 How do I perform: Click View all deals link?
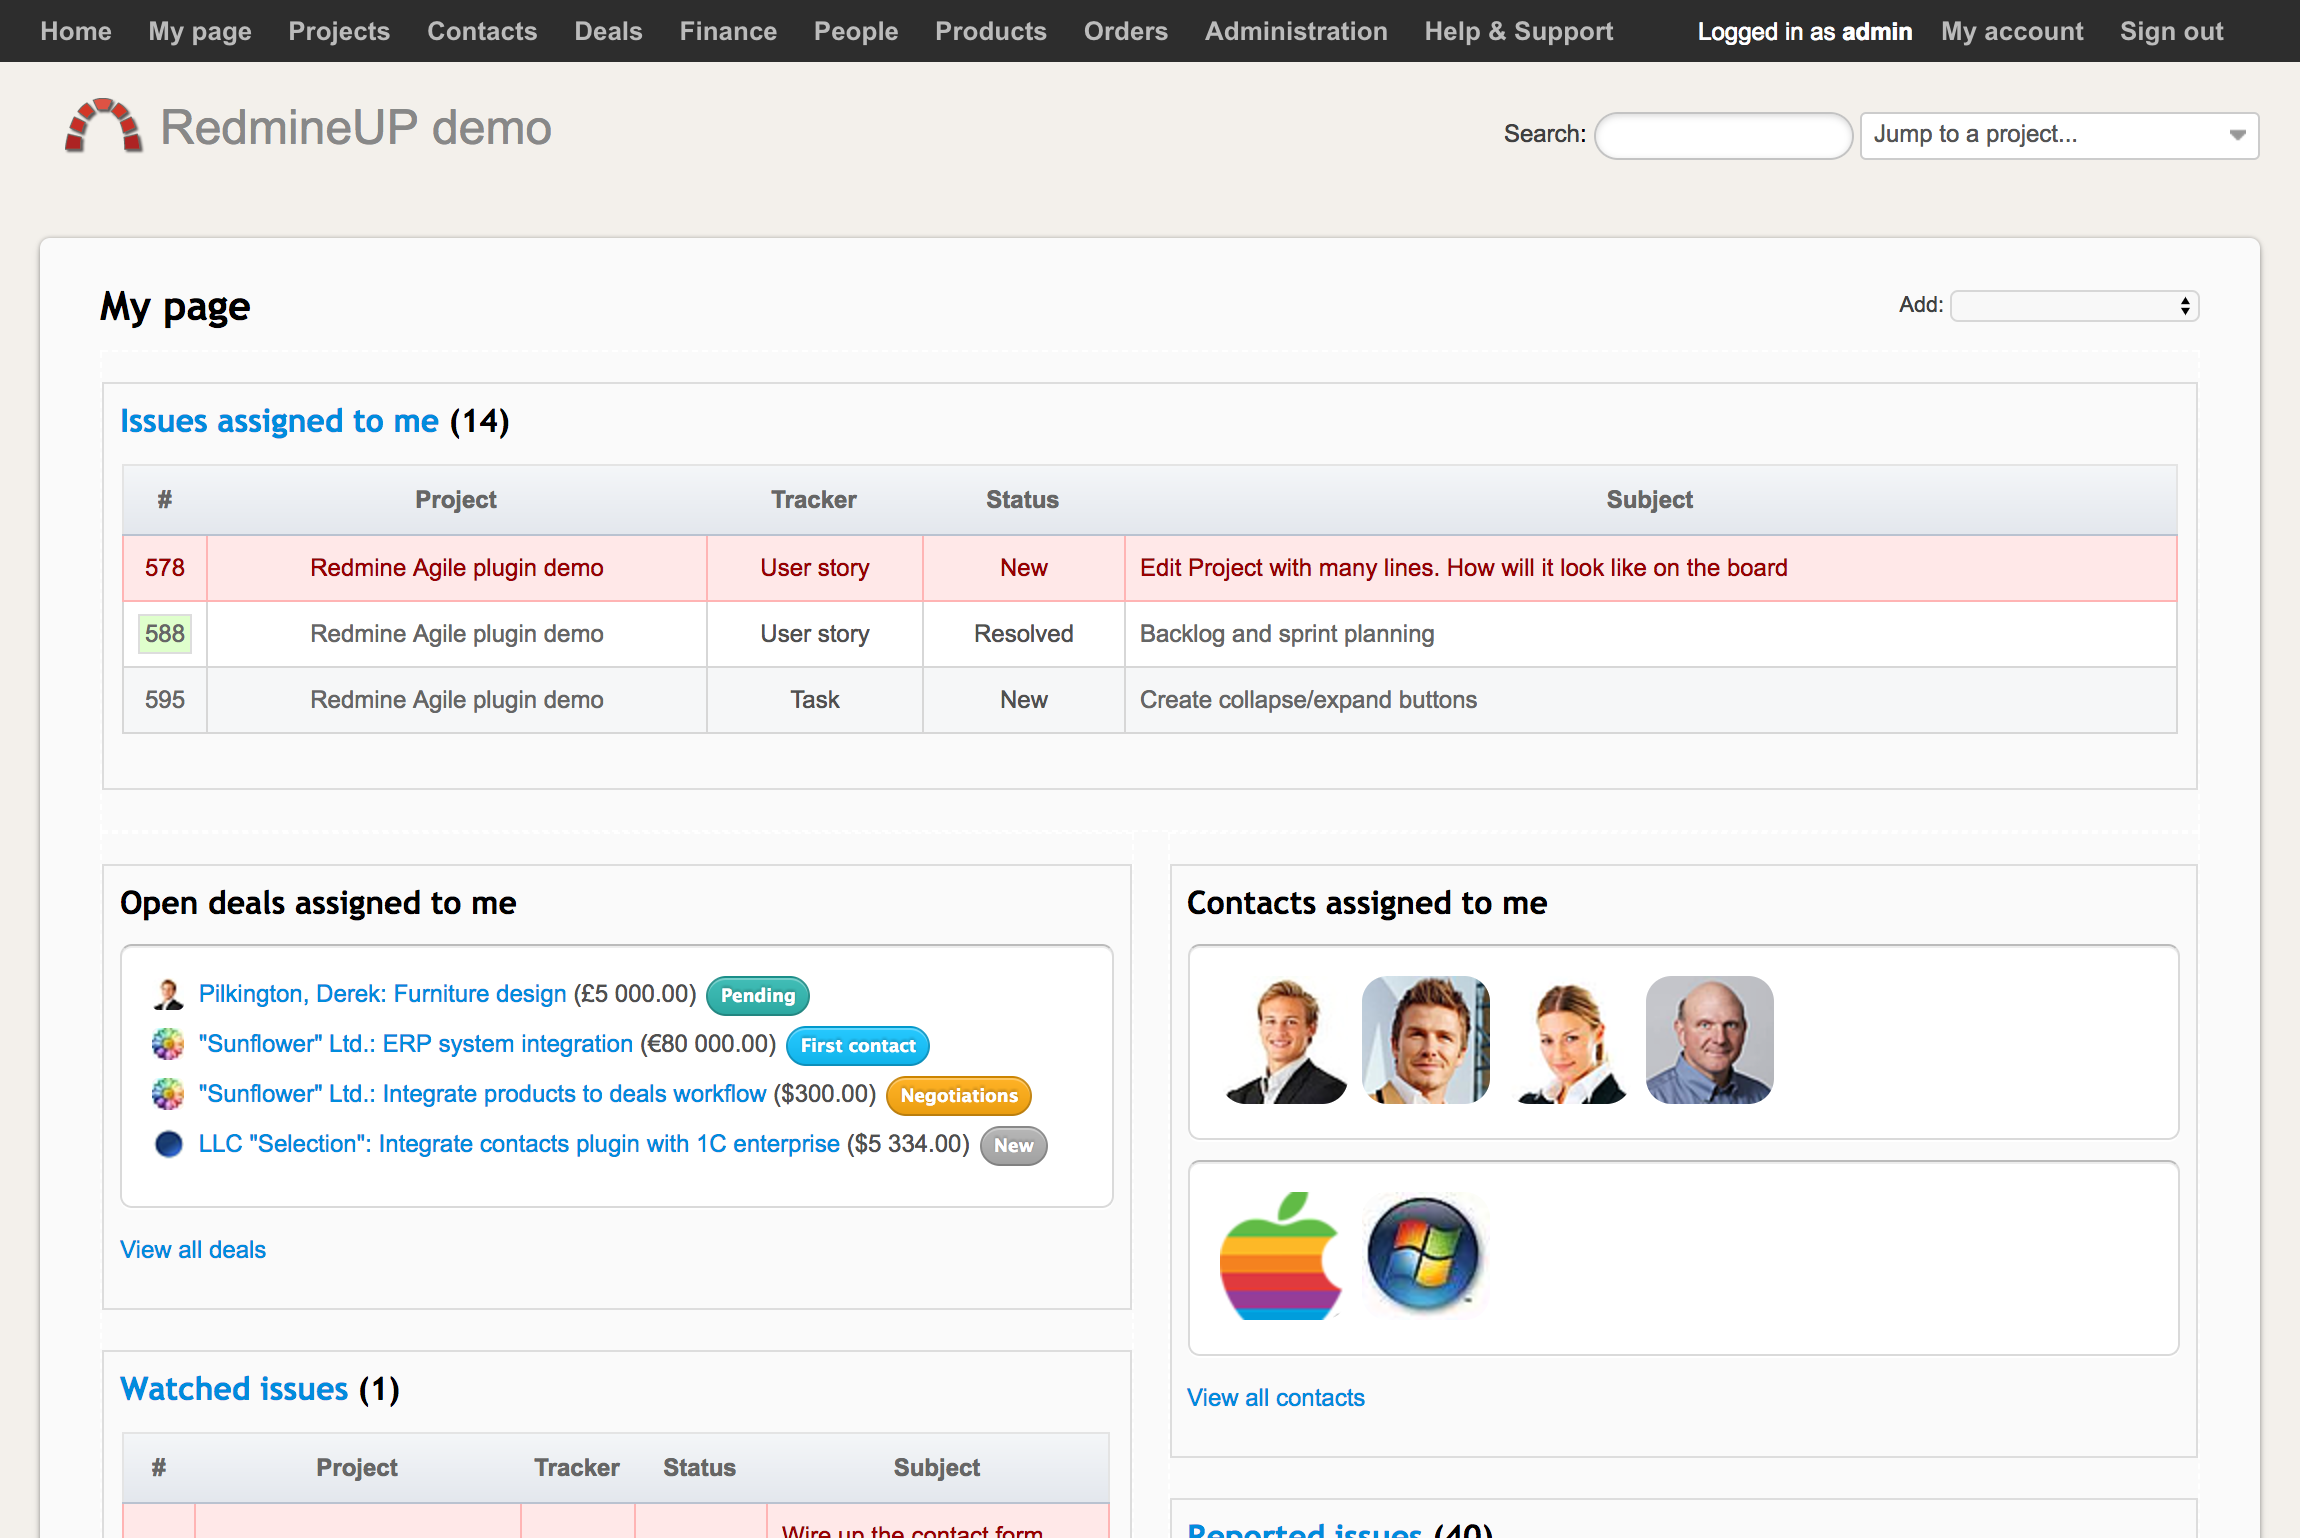(193, 1250)
